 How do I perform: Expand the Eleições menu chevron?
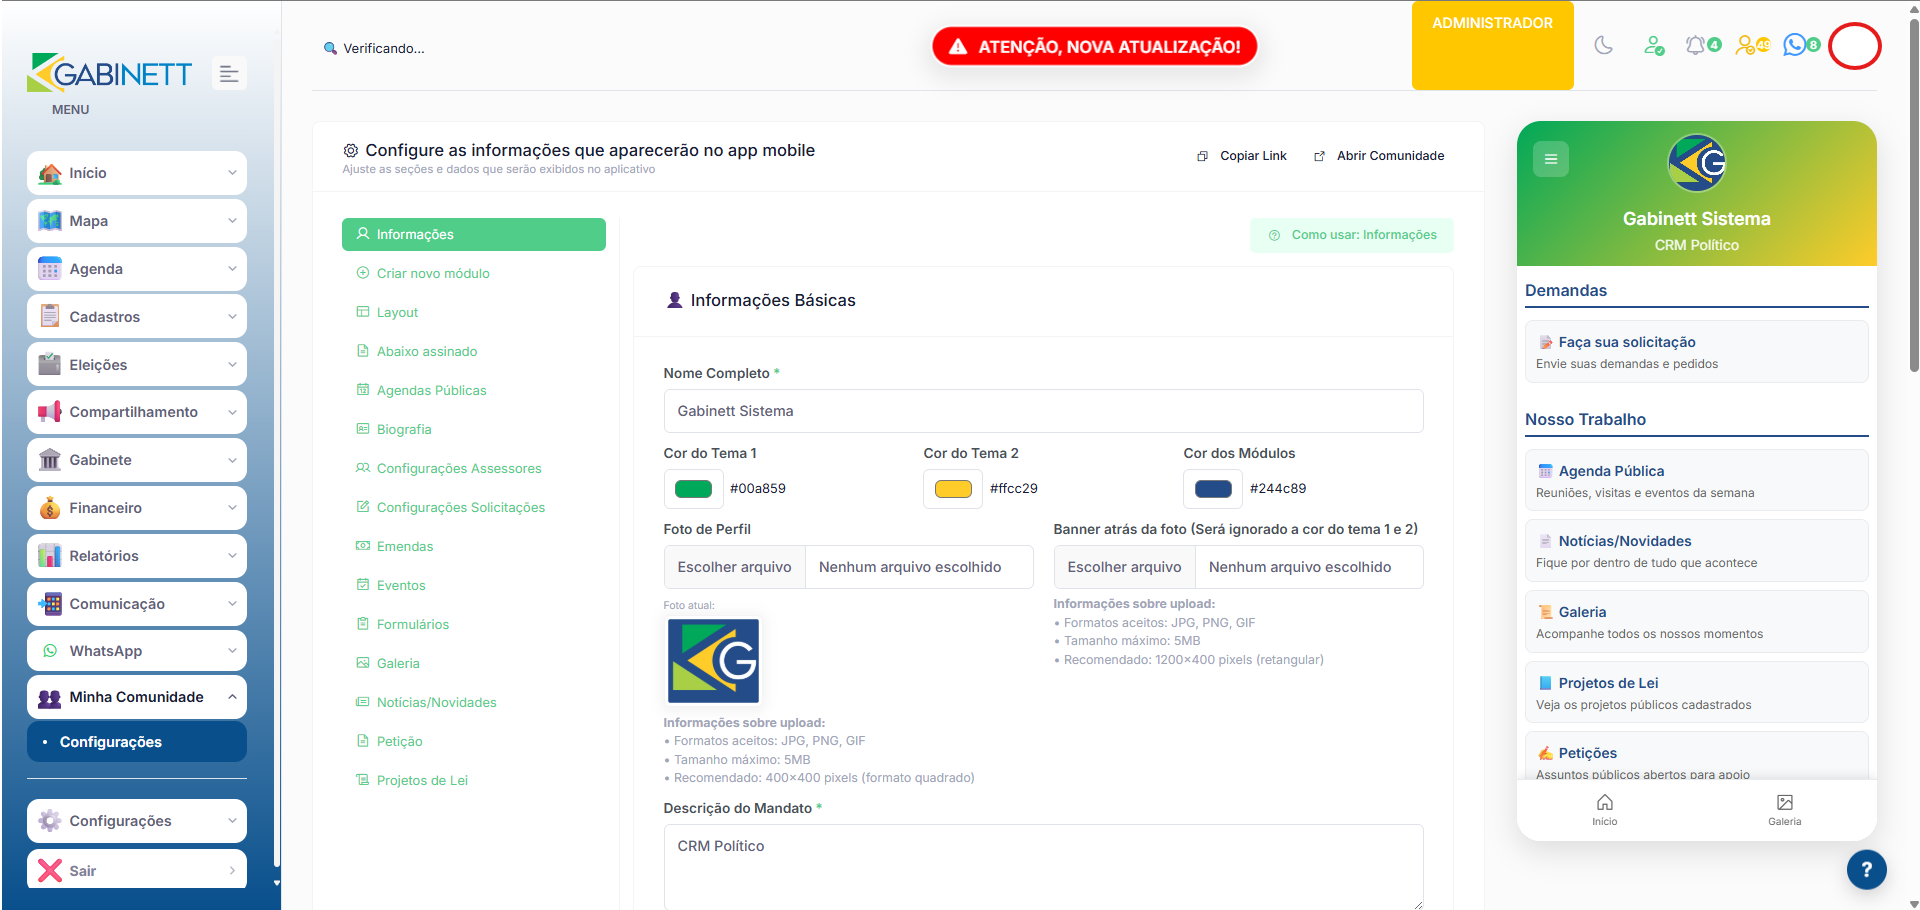click(x=232, y=365)
